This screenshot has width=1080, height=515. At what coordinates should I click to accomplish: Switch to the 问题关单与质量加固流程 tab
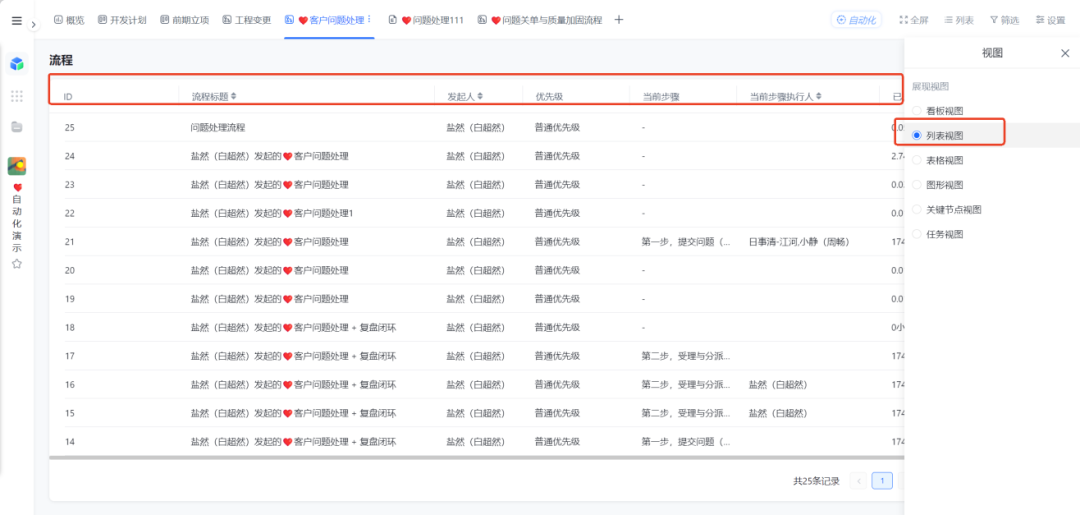[x=540, y=20]
